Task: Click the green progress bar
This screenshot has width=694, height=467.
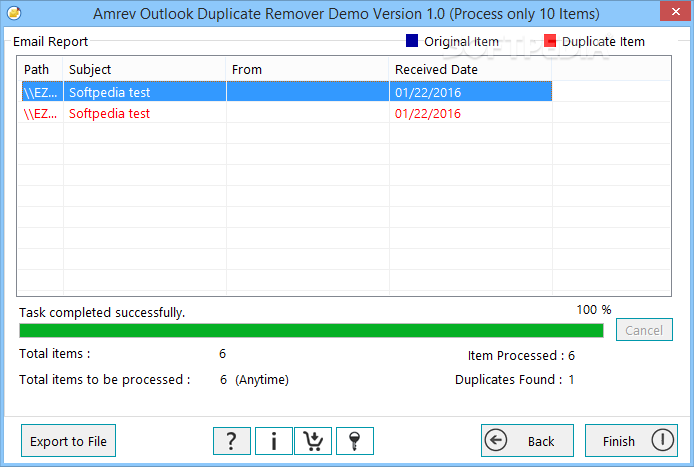Action: click(x=311, y=330)
